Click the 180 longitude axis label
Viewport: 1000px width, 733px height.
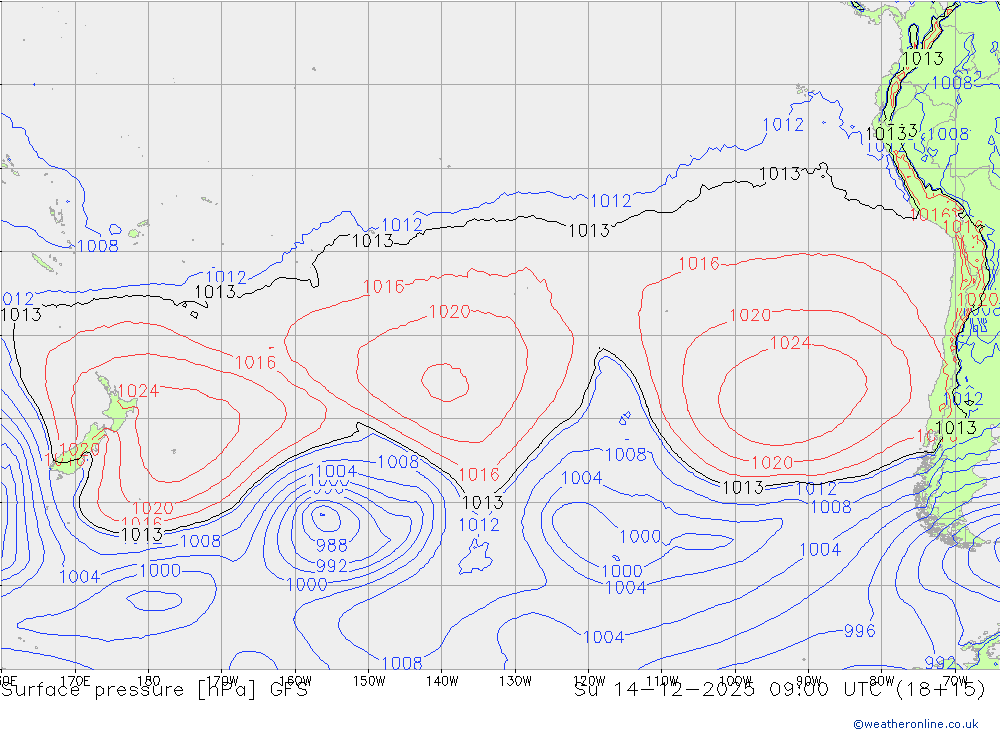coord(149,681)
